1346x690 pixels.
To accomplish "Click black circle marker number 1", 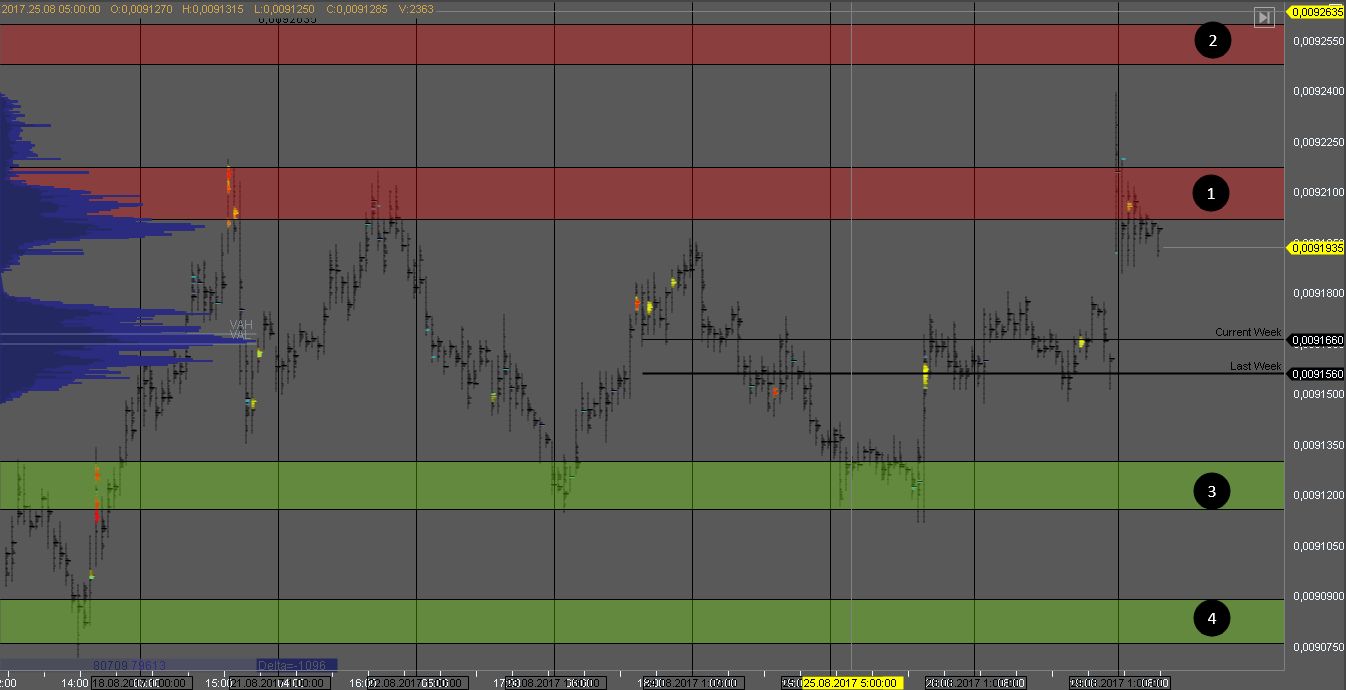I will 1211,193.
